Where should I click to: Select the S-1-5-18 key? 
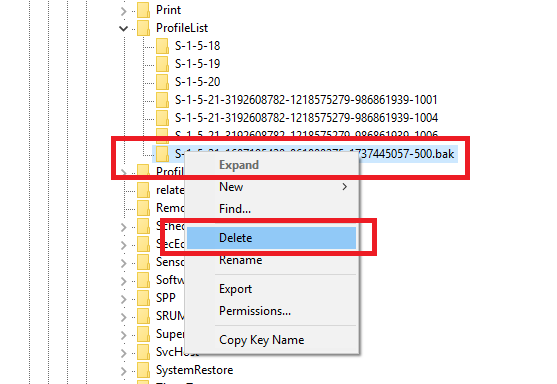click(198, 46)
